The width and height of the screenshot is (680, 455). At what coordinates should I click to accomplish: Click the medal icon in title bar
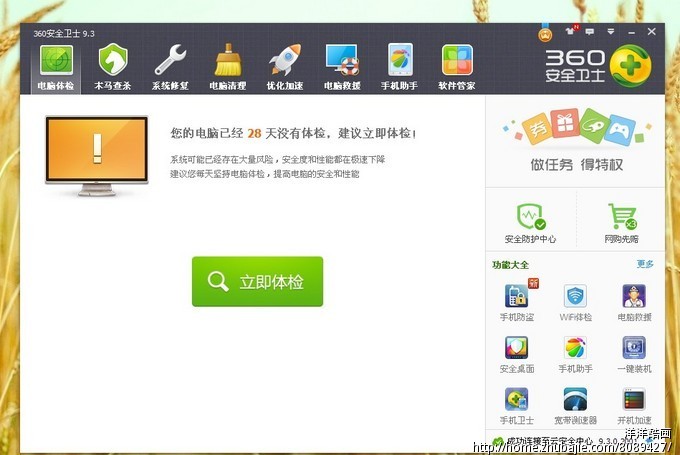(x=545, y=33)
